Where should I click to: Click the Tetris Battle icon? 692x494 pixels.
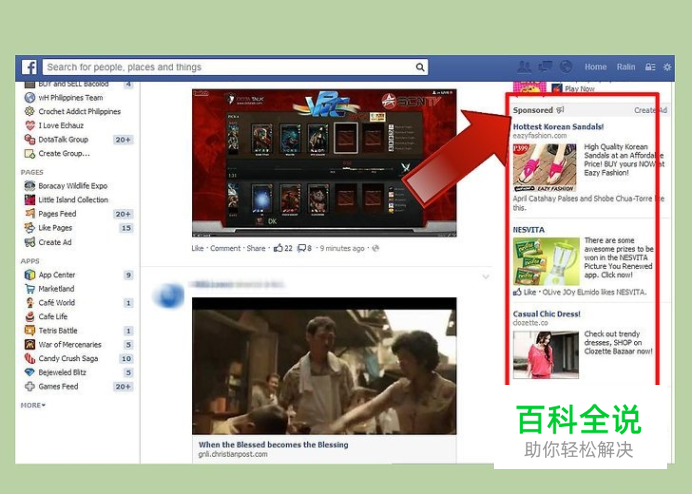pos(30,331)
